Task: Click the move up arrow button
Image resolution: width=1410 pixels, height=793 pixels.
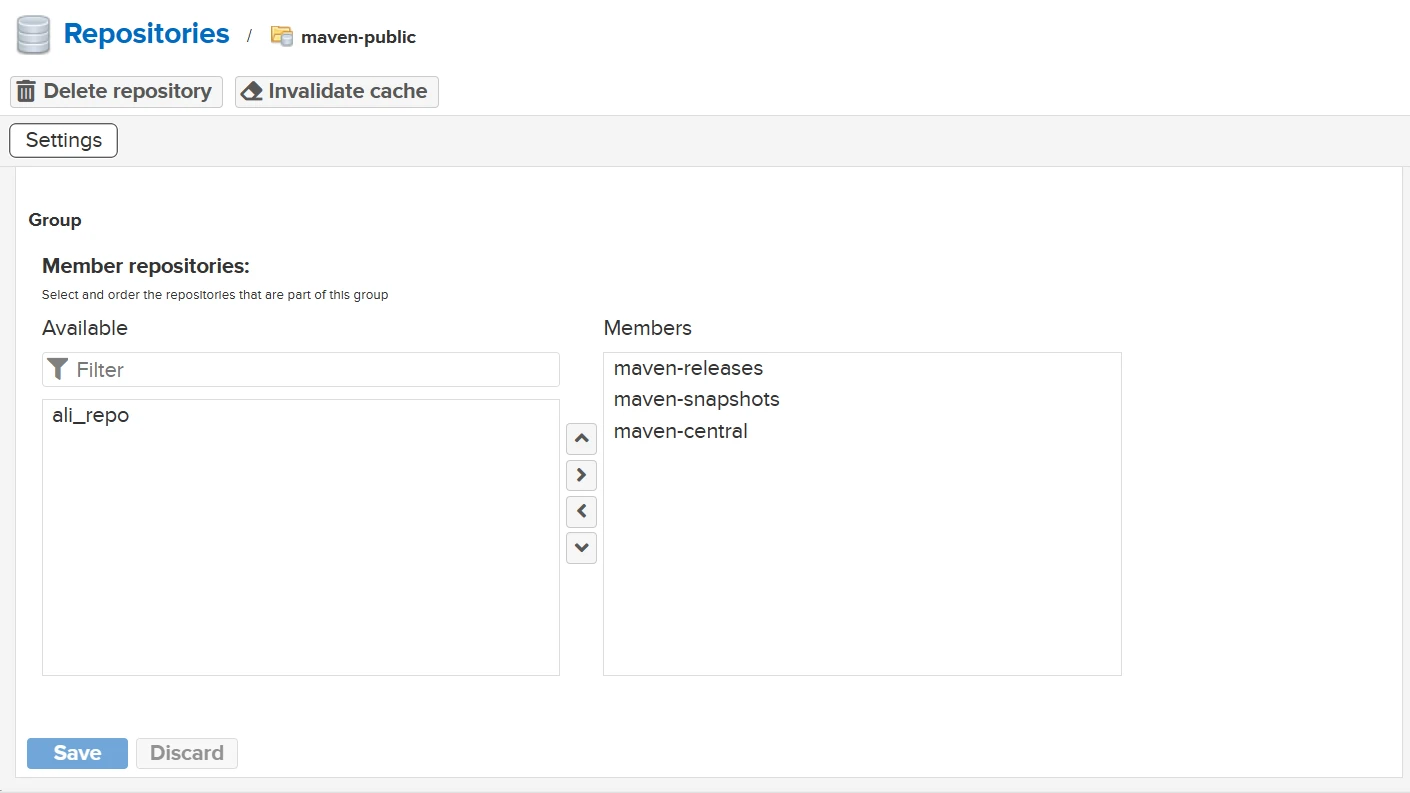Action: click(x=581, y=438)
